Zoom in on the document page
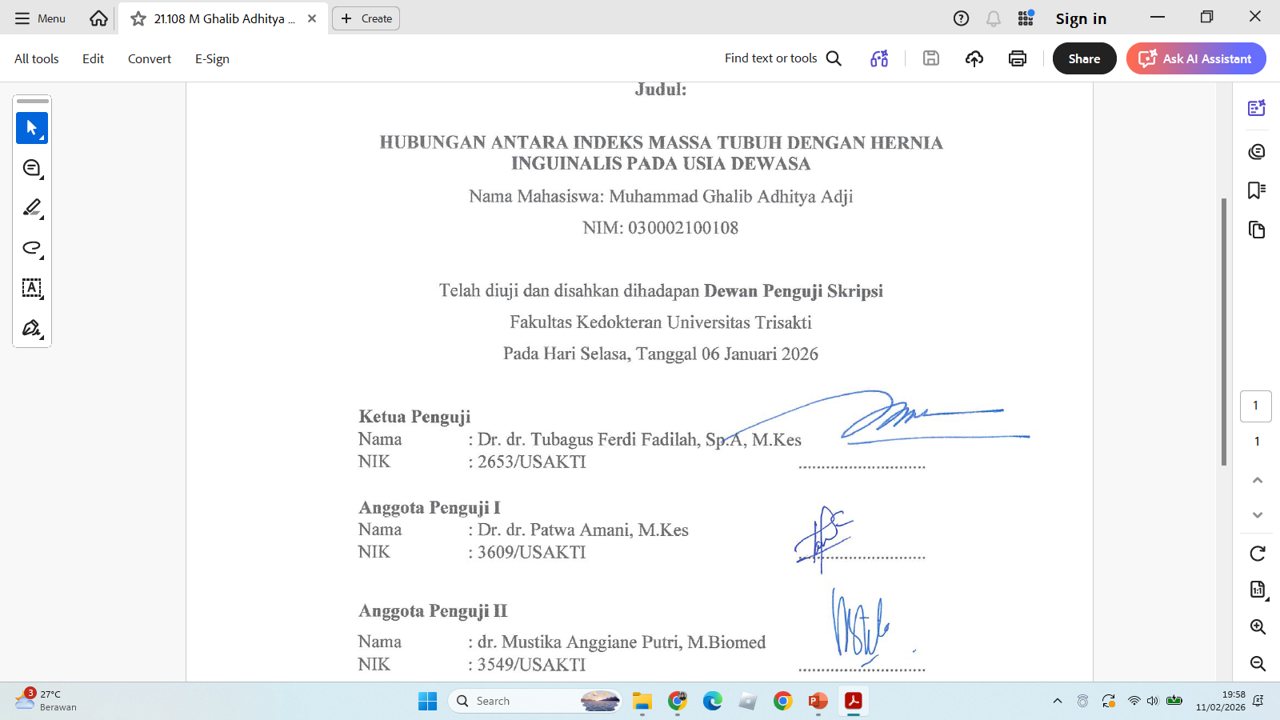1280x720 pixels. (x=1257, y=627)
